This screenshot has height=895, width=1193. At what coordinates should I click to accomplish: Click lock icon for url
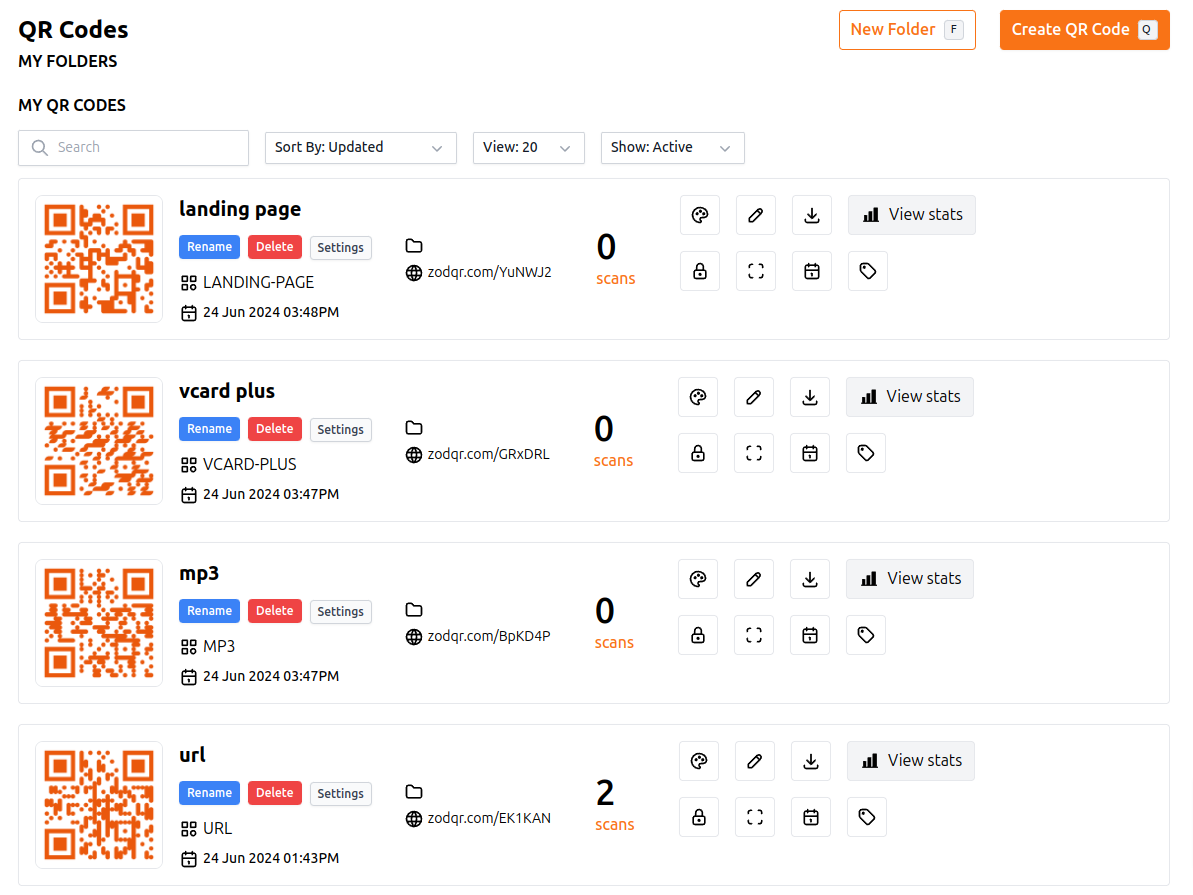(x=698, y=817)
